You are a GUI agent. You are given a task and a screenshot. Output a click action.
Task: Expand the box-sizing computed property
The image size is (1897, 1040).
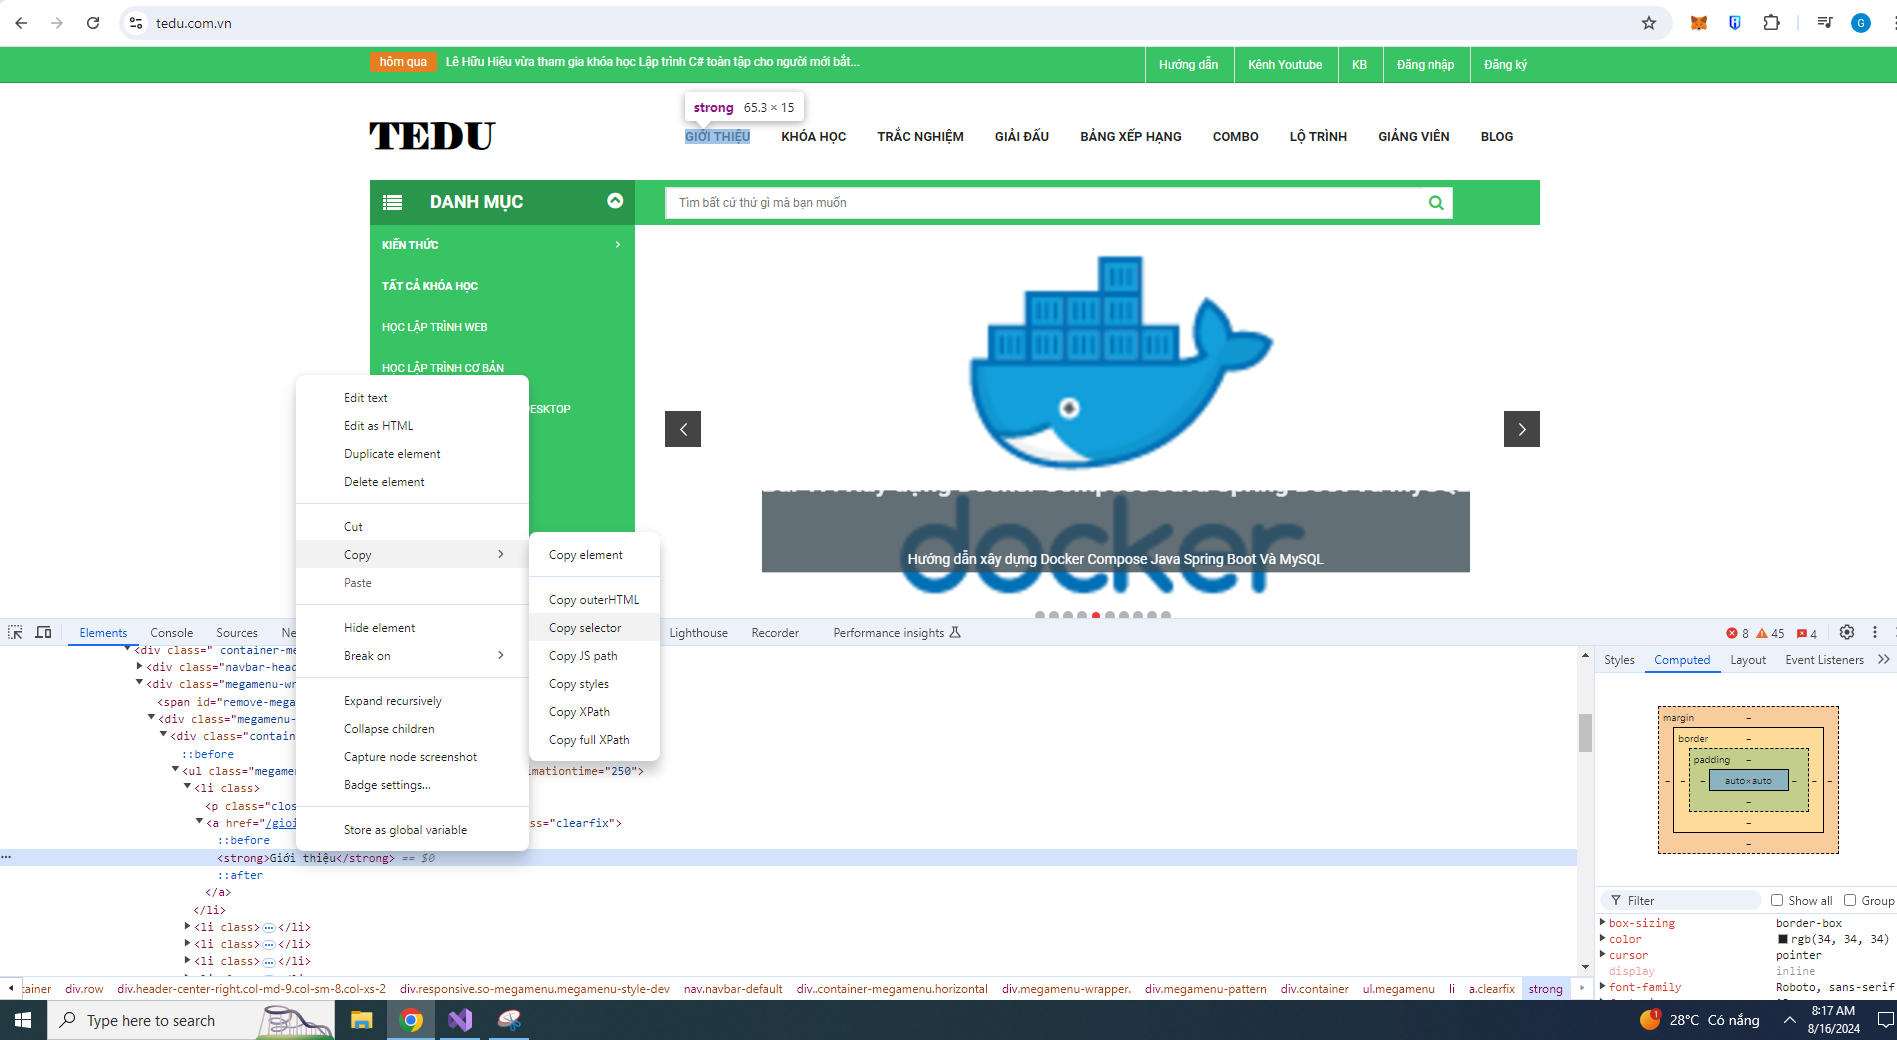[x=1603, y=923]
